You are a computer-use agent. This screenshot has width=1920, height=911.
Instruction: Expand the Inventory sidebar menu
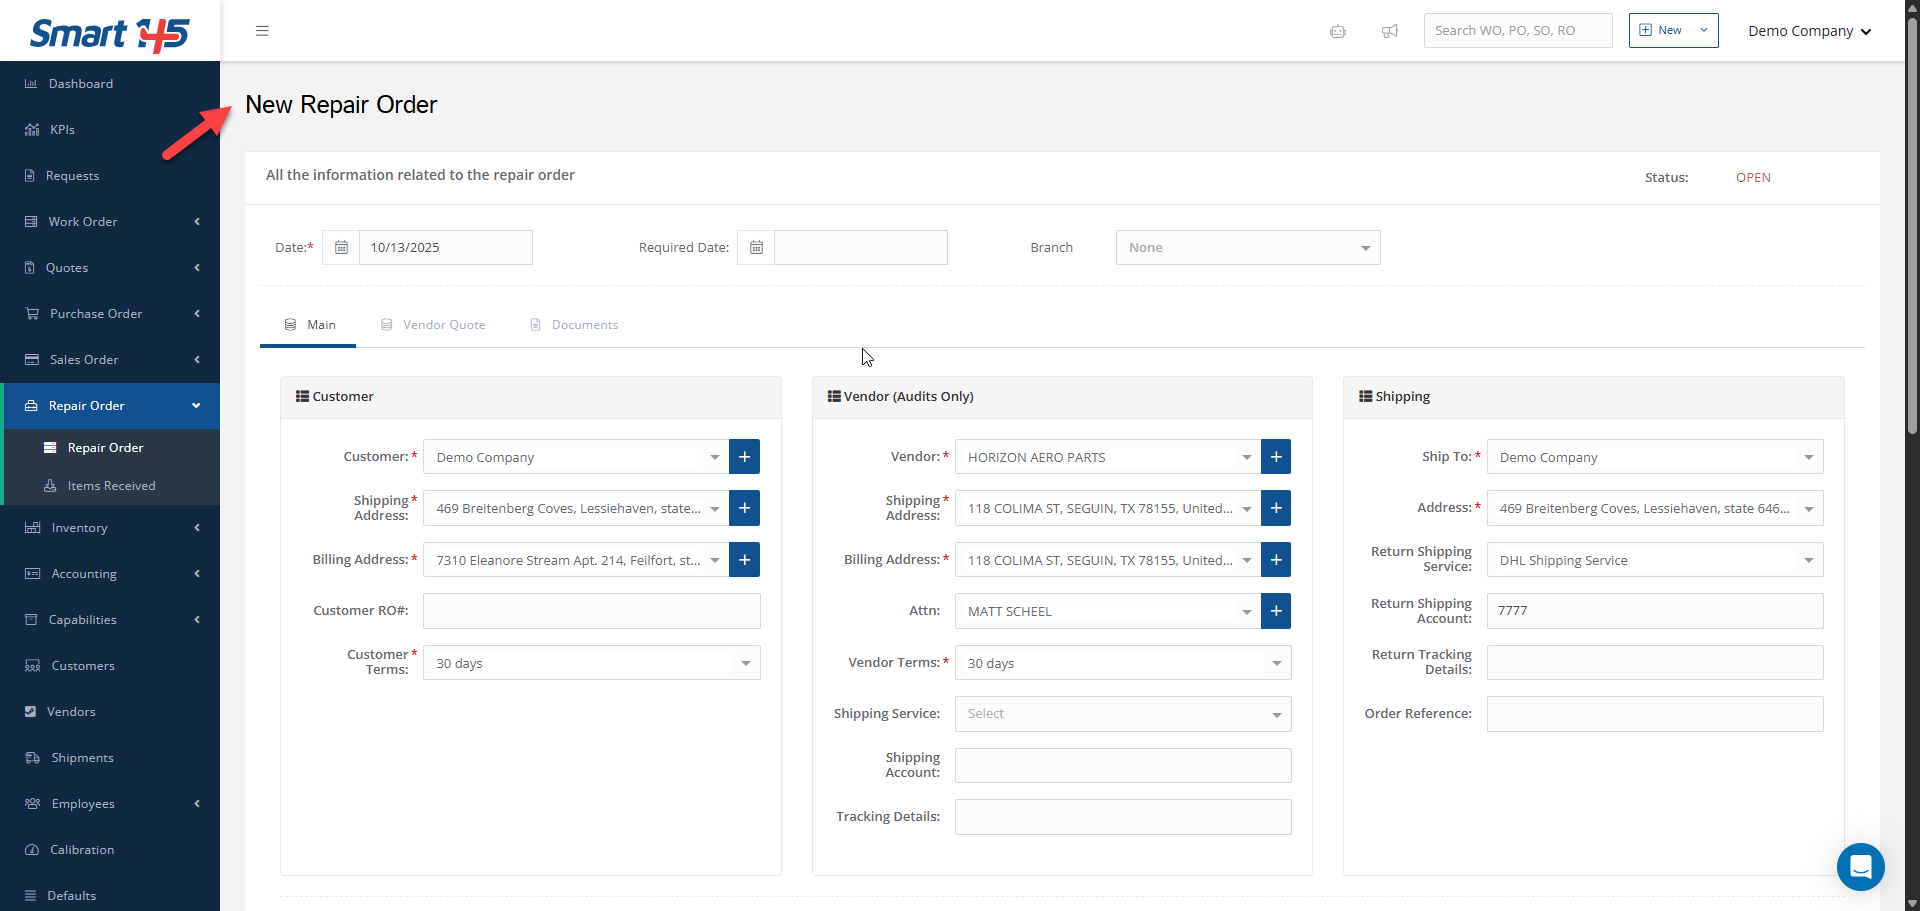tap(110, 528)
